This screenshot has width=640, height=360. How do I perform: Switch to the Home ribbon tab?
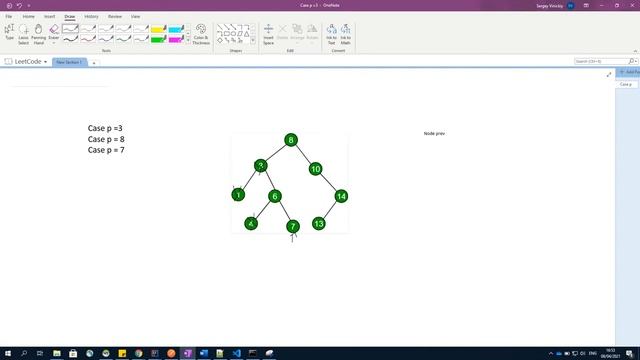29,16
